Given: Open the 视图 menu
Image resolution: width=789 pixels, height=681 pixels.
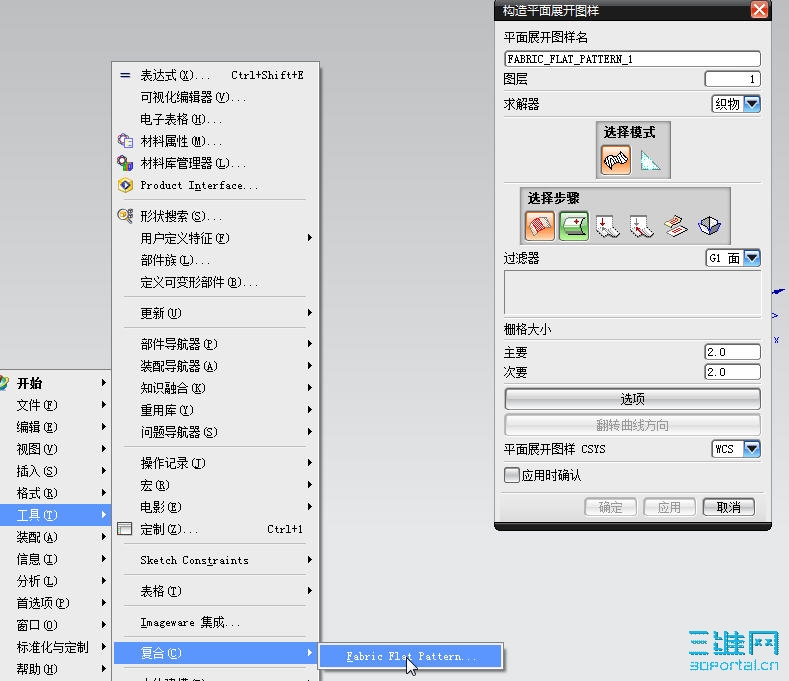Looking at the screenshot, I should (x=55, y=449).
